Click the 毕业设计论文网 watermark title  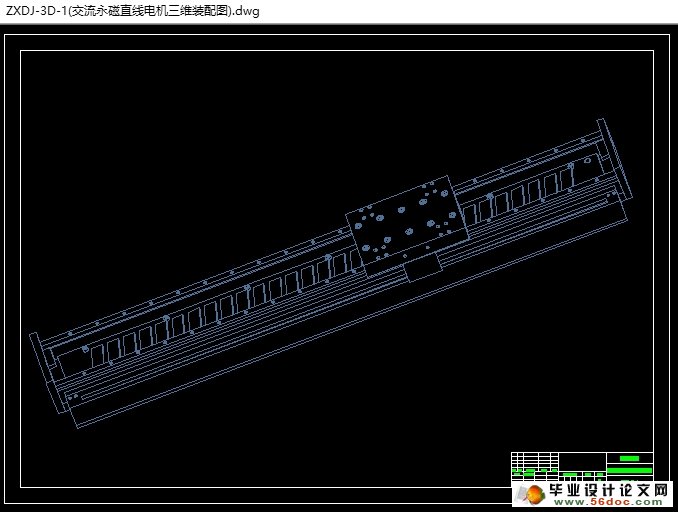[607, 491]
